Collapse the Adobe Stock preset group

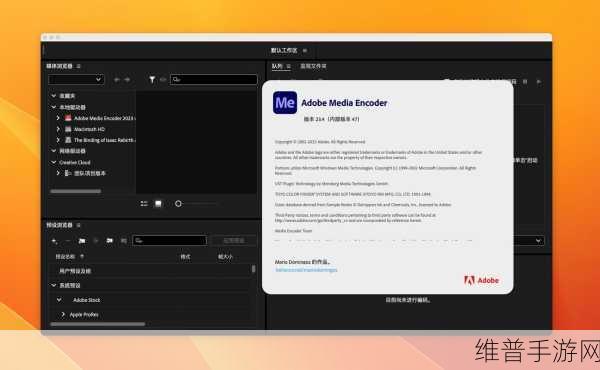[59, 300]
